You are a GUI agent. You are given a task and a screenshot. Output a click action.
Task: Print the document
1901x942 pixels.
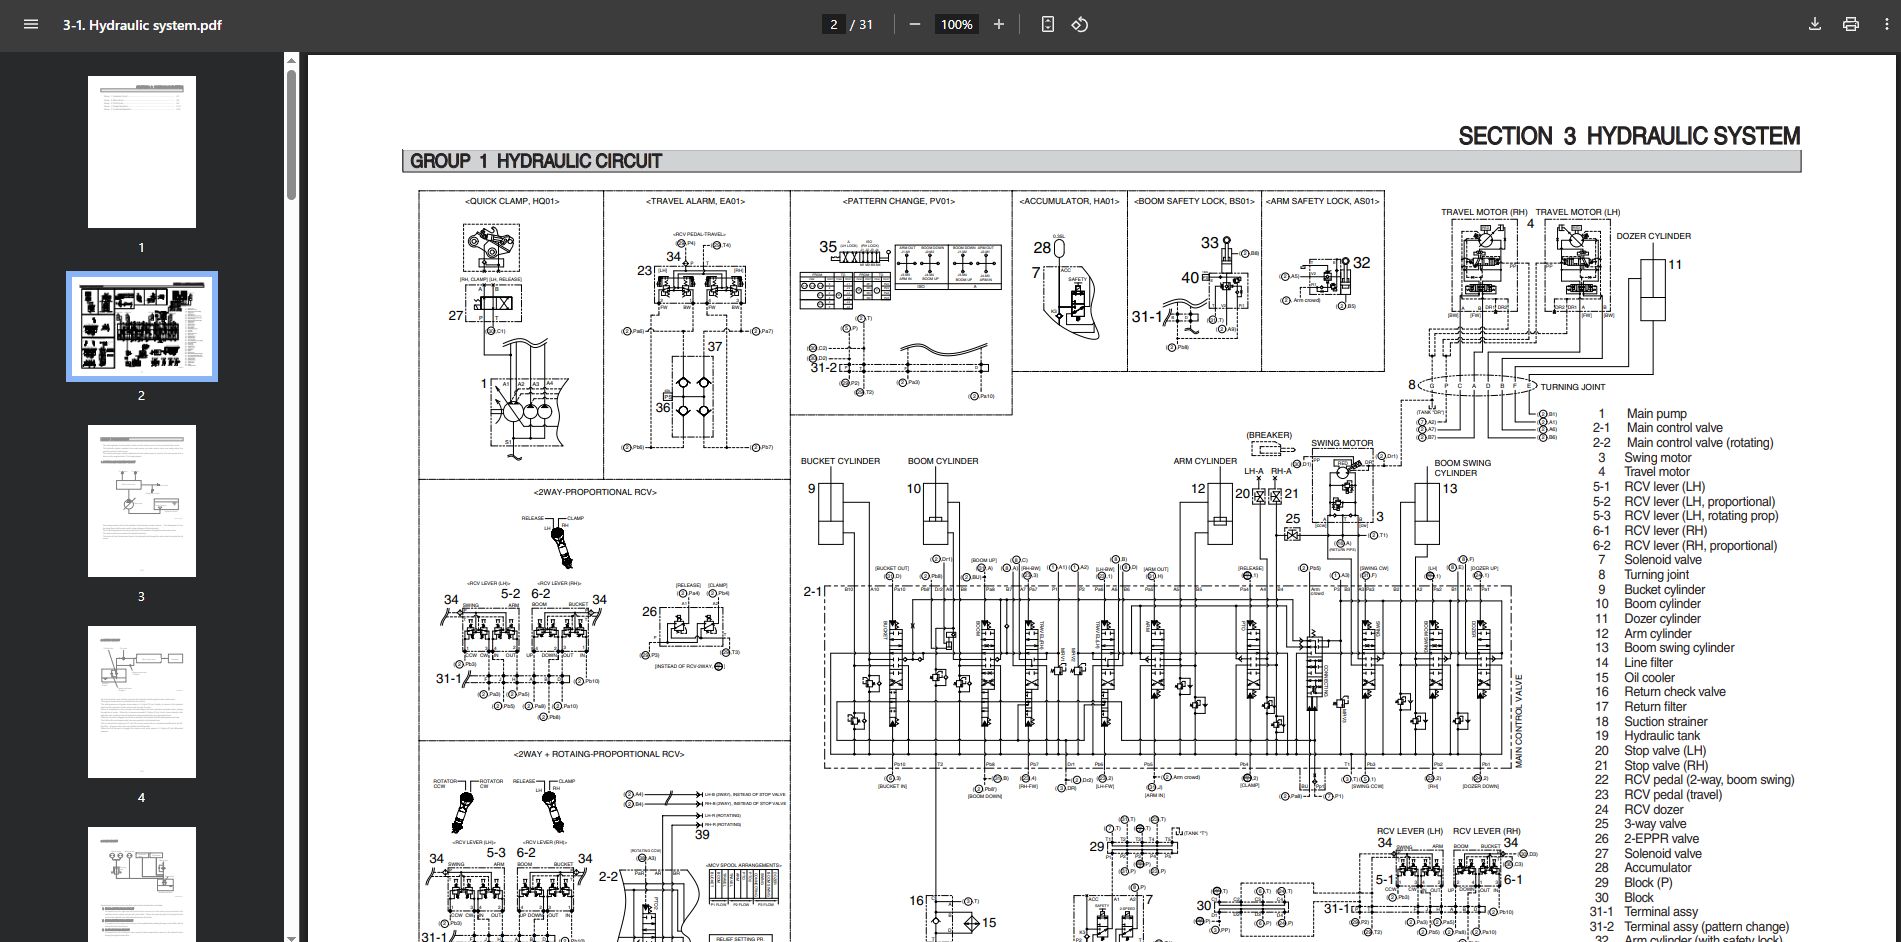(1849, 24)
